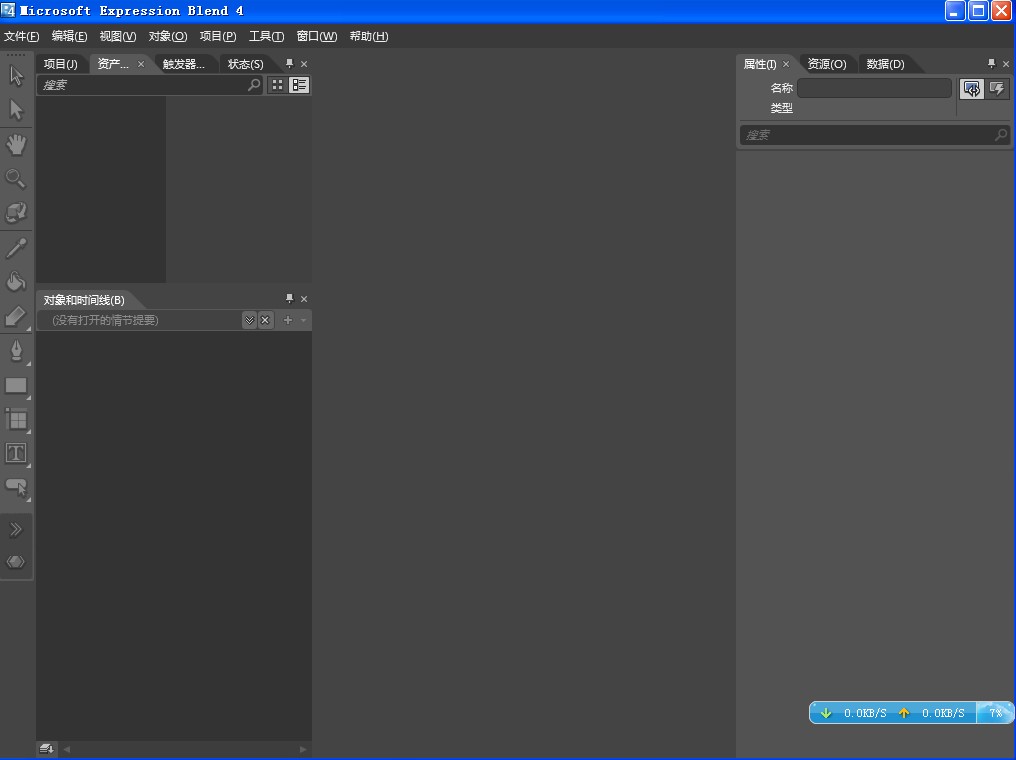The height and width of the screenshot is (760, 1016).
Task: Open the 窗口(W) menu
Action: coord(317,36)
